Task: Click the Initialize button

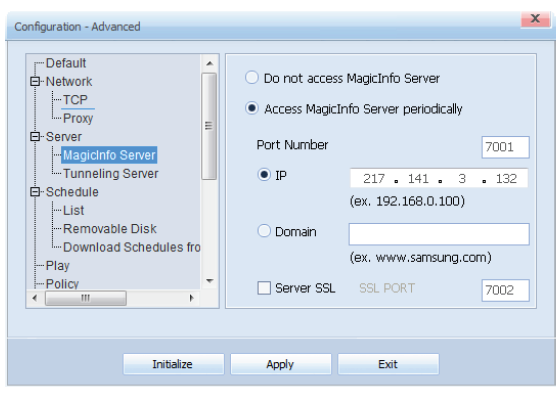Action: pyautogui.click(x=174, y=364)
